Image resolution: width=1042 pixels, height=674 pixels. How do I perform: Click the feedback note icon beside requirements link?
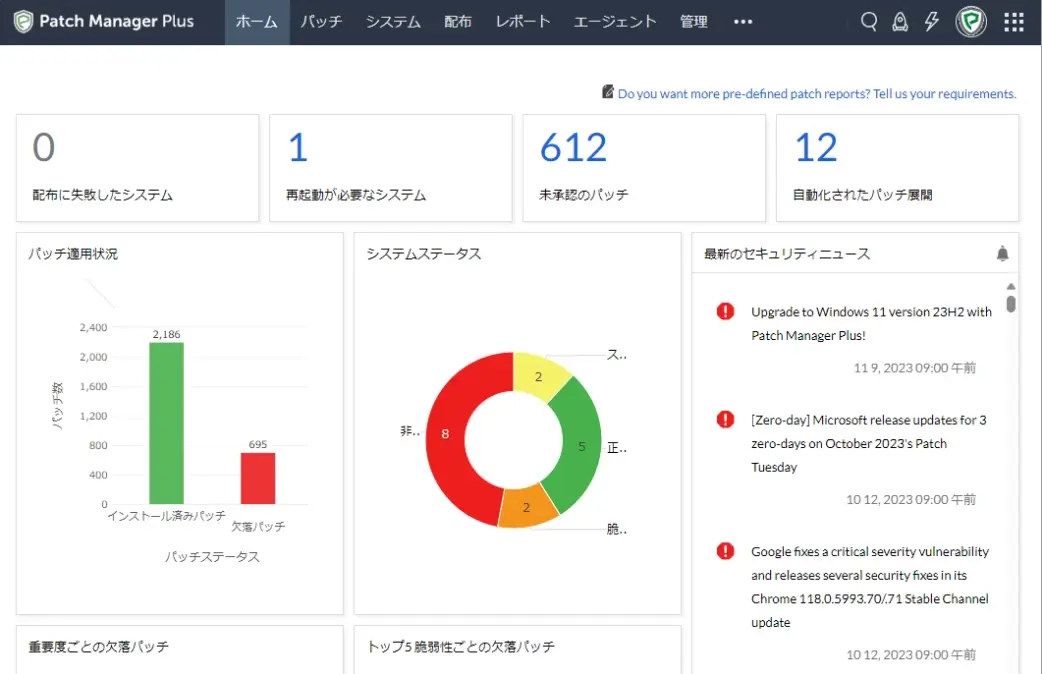(x=607, y=92)
